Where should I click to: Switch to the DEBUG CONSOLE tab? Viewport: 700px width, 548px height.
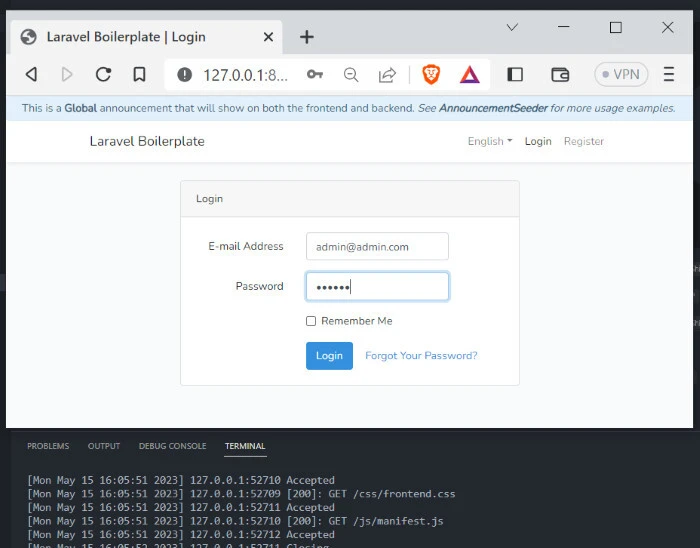point(172,446)
